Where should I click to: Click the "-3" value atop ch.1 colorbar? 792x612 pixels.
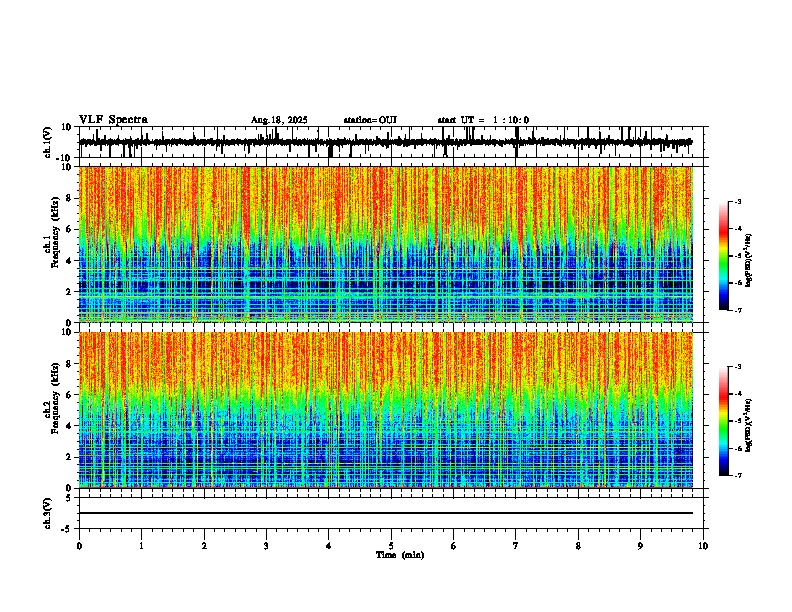click(x=738, y=201)
